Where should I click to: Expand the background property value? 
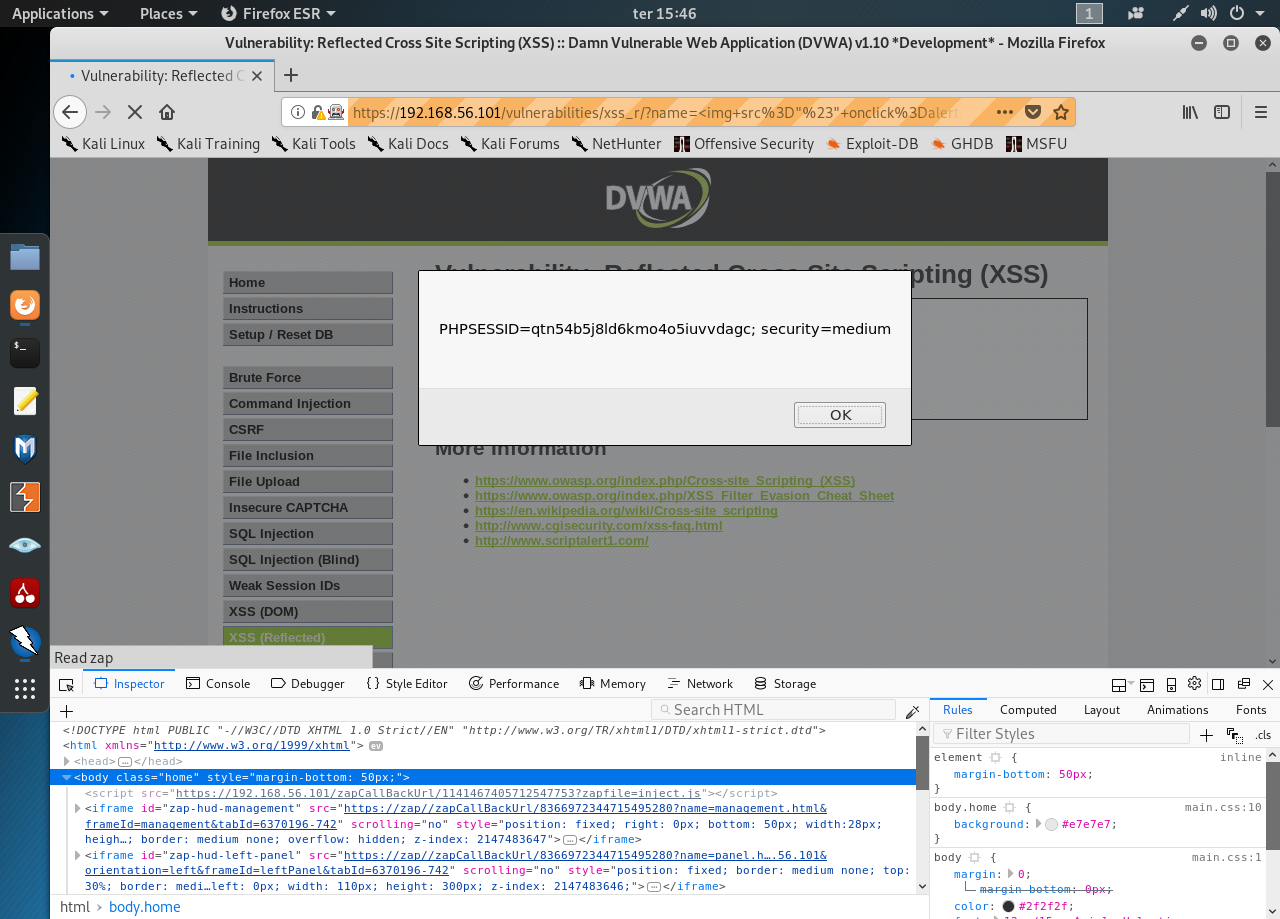pos(1036,824)
